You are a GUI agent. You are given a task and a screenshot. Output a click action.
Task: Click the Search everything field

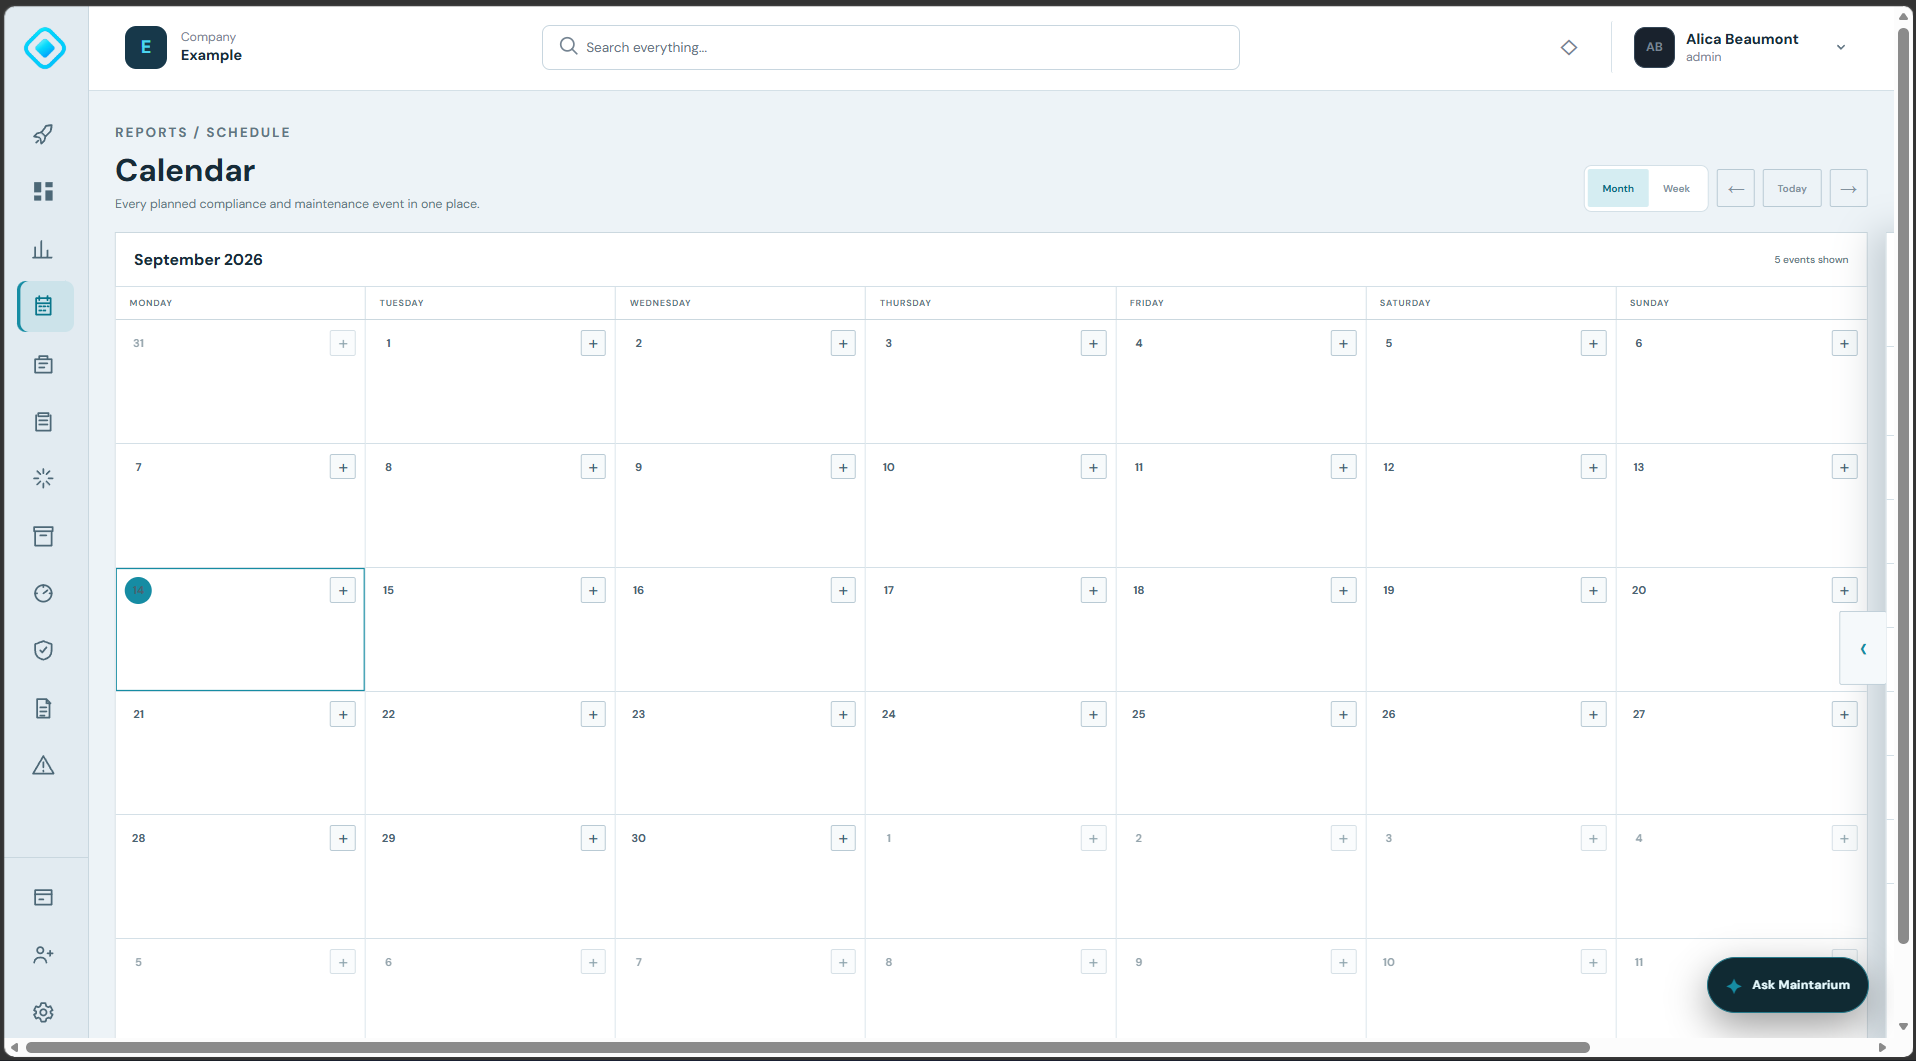891,47
